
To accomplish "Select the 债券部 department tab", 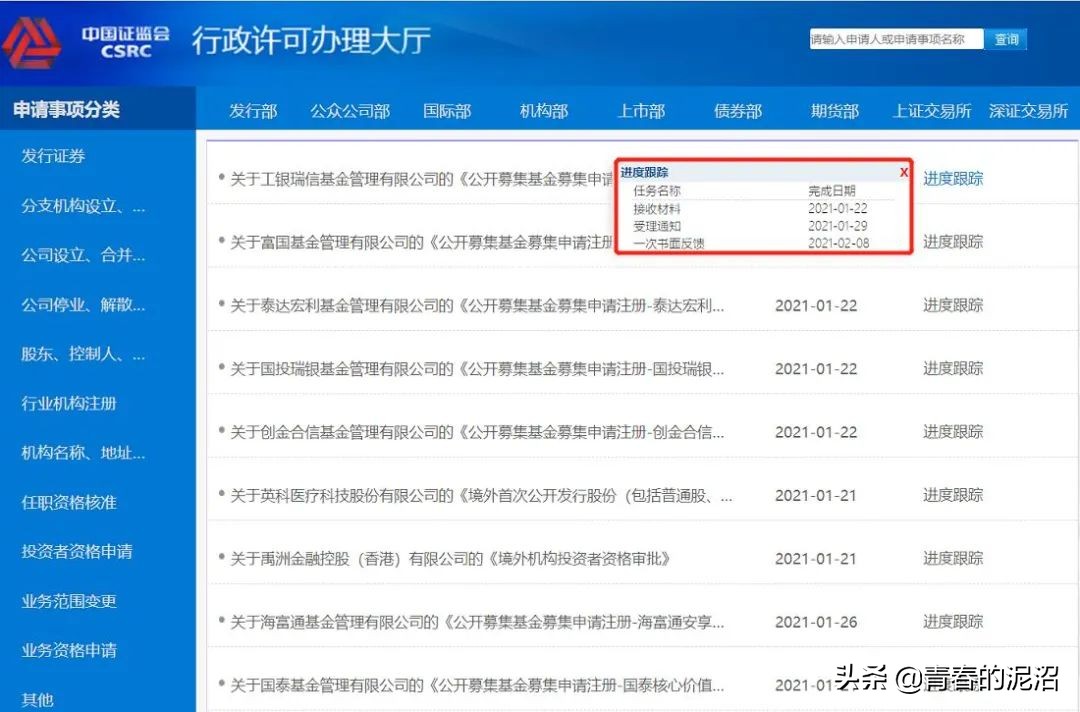I will (737, 111).
